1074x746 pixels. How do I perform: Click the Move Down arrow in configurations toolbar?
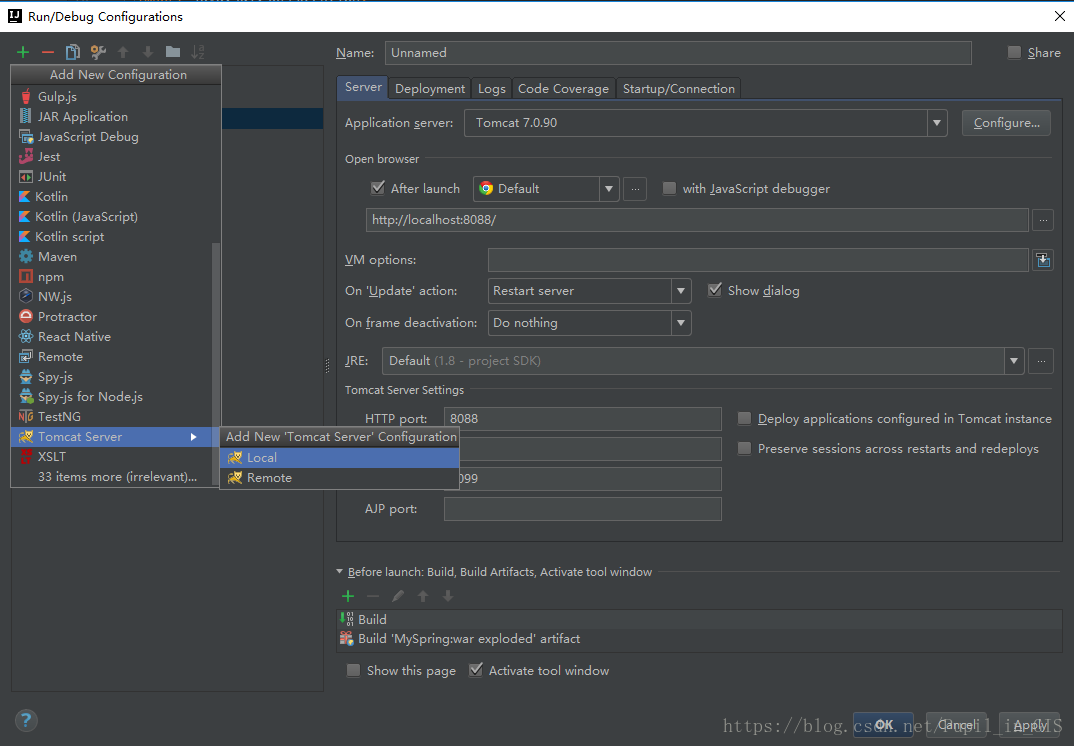tap(148, 52)
